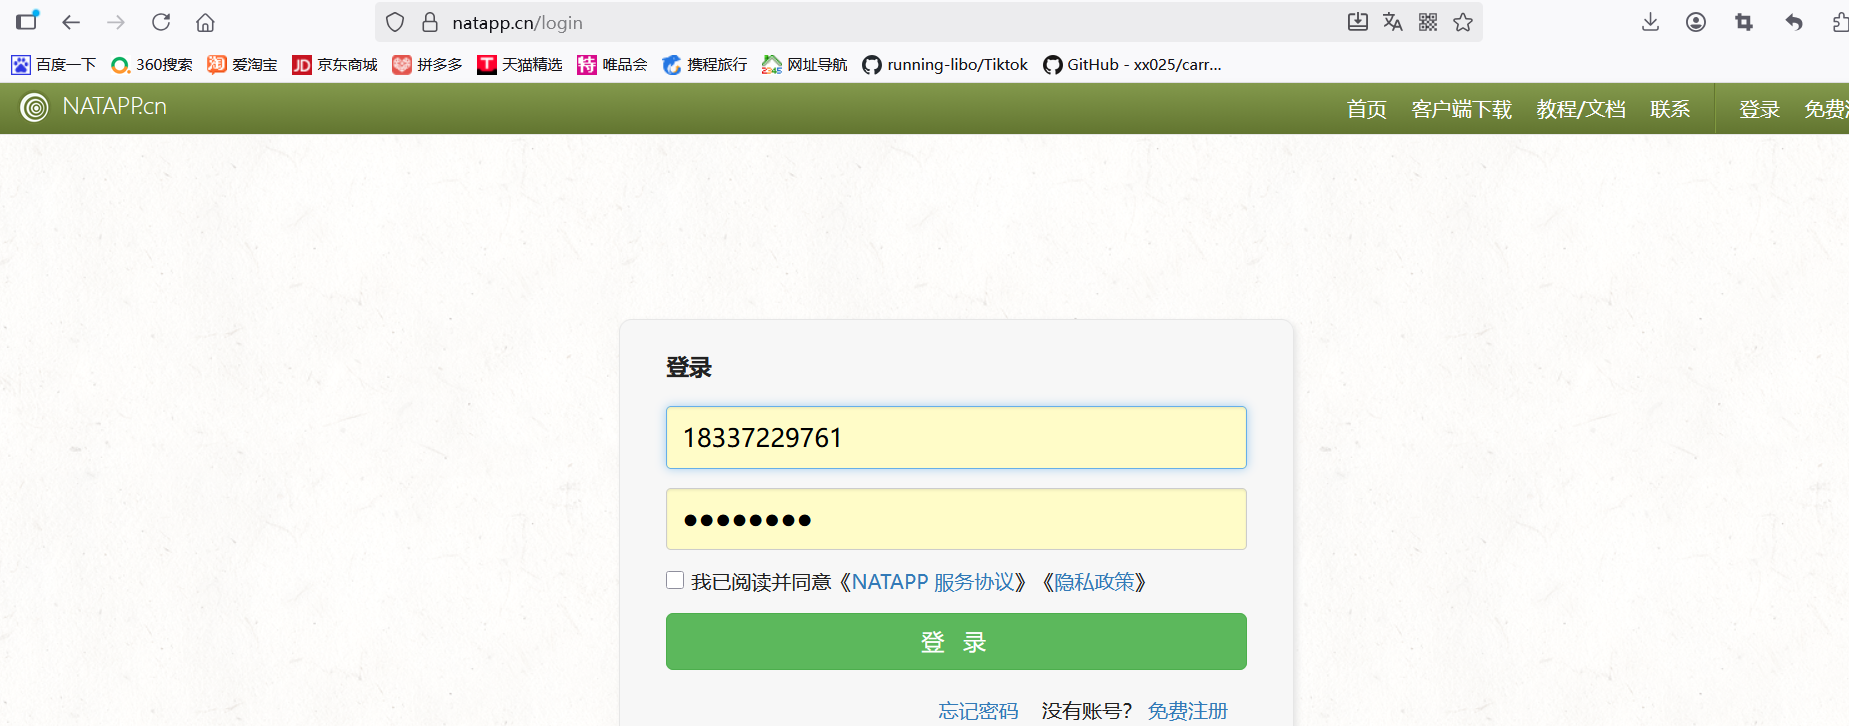The height and width of the screenshot is (726, 1849).
Task: Bookmark this page with the star icon
Action: pyautogui.click(x=1463, y=22)
